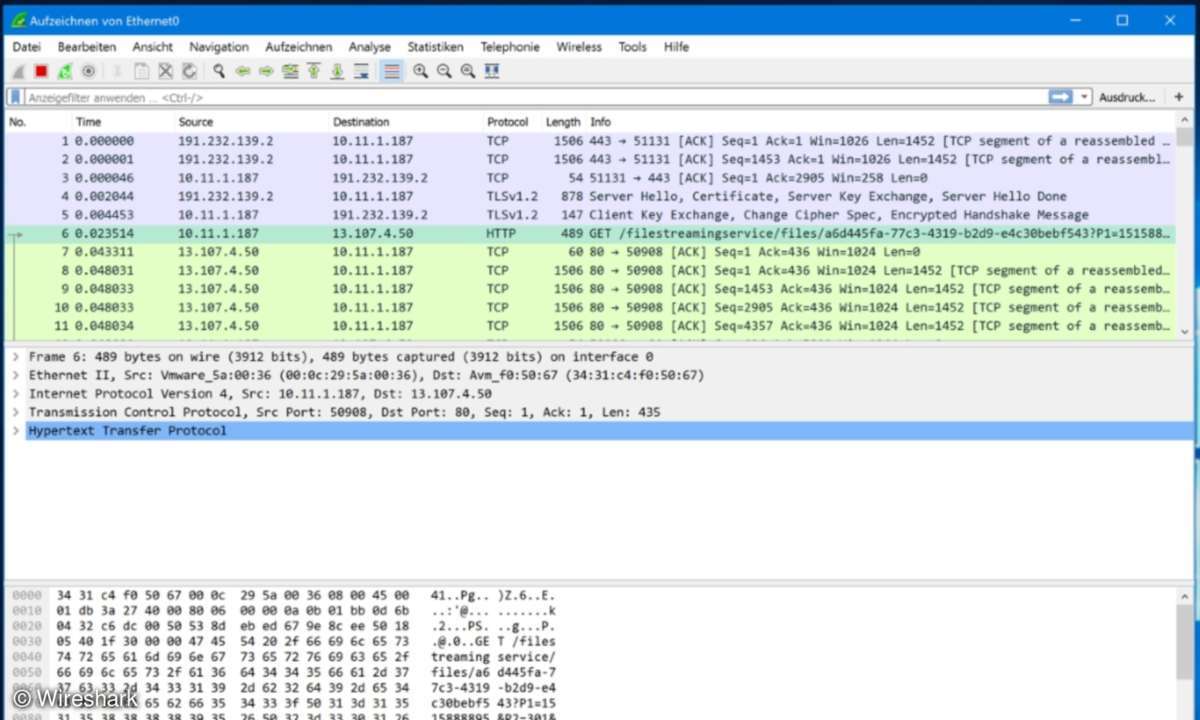Open the Navigation menu
The height and width of the screenshot is (720, 1200).
click(219, 47)
